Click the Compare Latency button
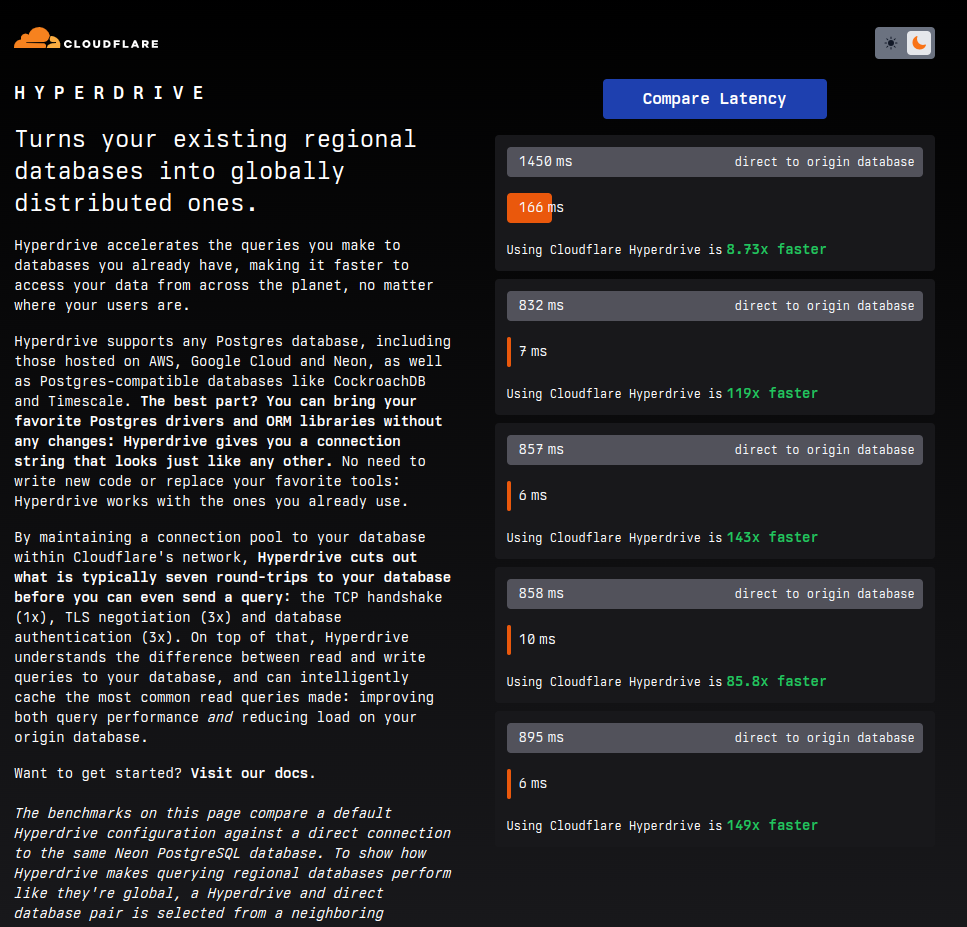Viewport: 967px width, 927px height. [715, 99]
